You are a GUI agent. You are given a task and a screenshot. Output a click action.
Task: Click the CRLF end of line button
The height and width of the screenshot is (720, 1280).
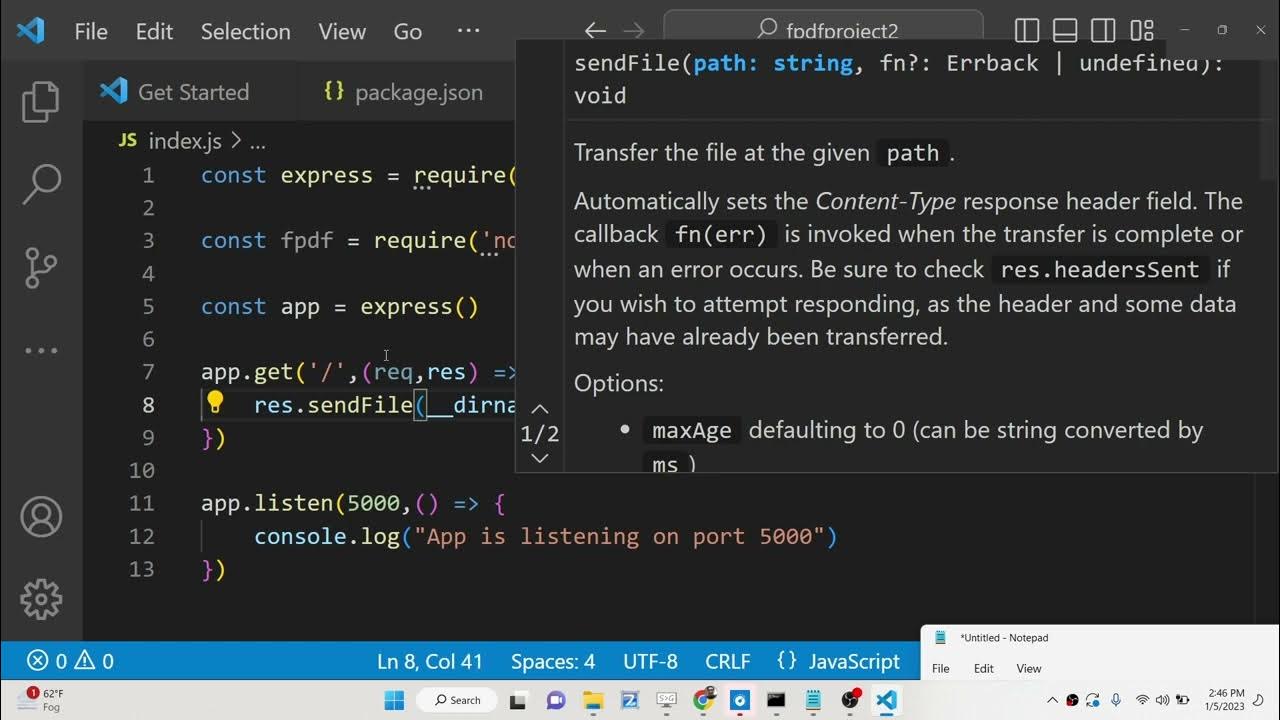pos(727,661)
